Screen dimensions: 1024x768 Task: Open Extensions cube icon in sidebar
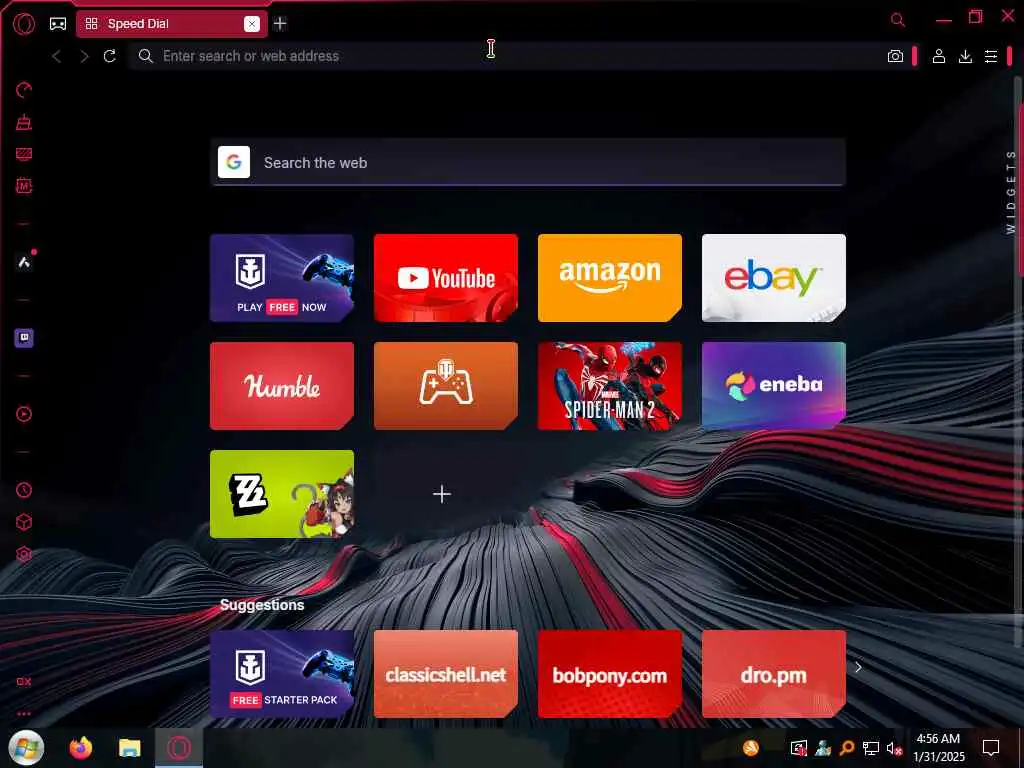tap(24, 522)
